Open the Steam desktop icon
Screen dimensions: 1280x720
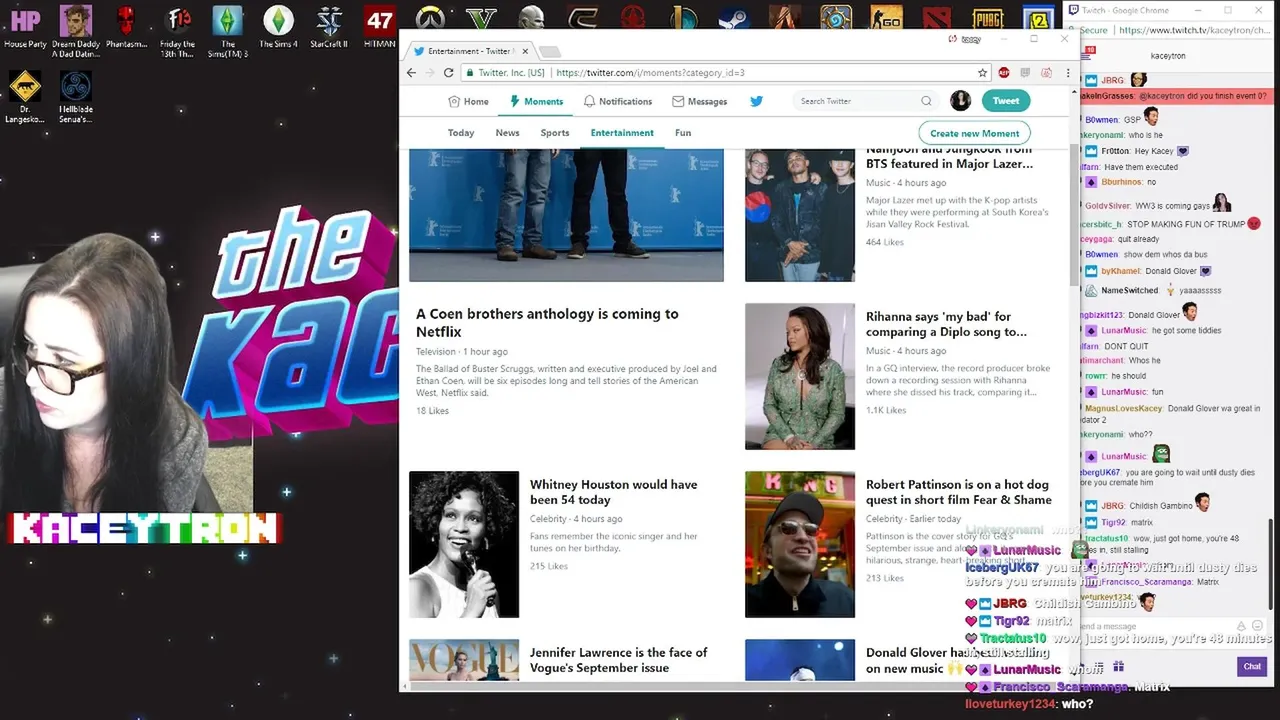click(734, 18)
